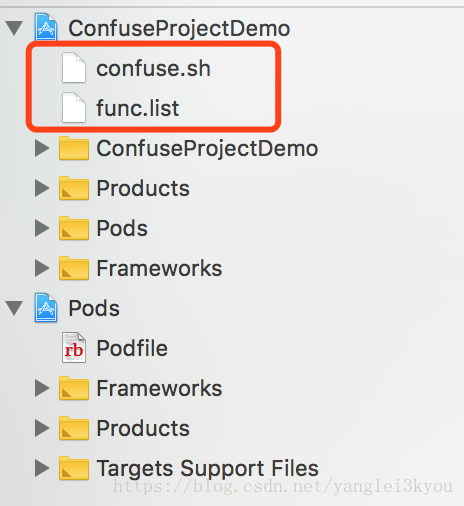
Task: Click the ConfuseProjectDemo subfolder icon
Action: 74,148
